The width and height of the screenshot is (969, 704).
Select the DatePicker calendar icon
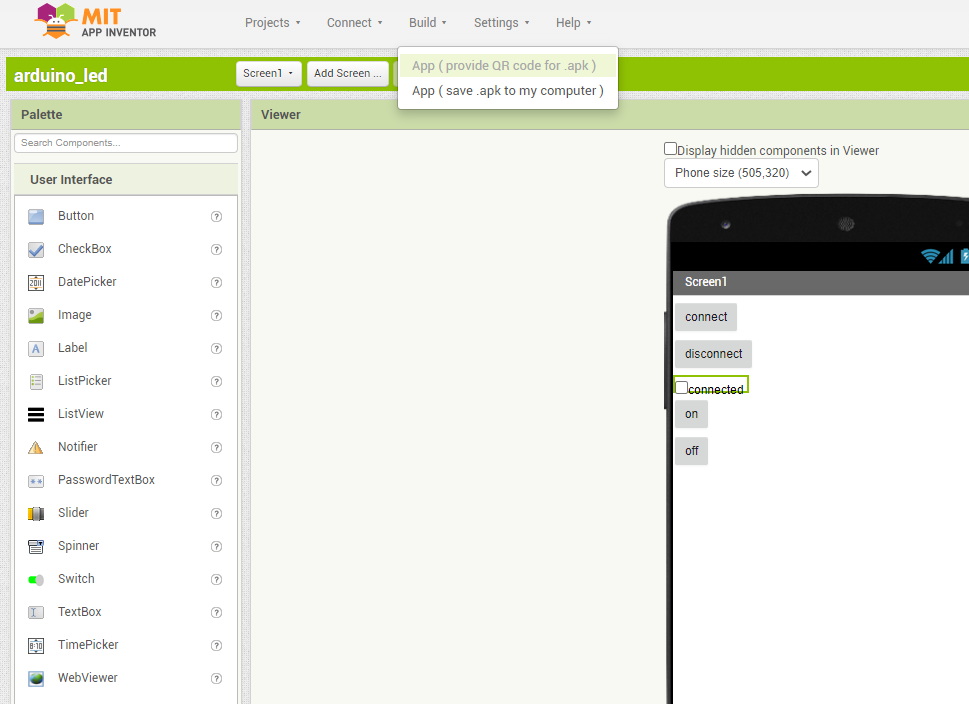coord(36,282)
